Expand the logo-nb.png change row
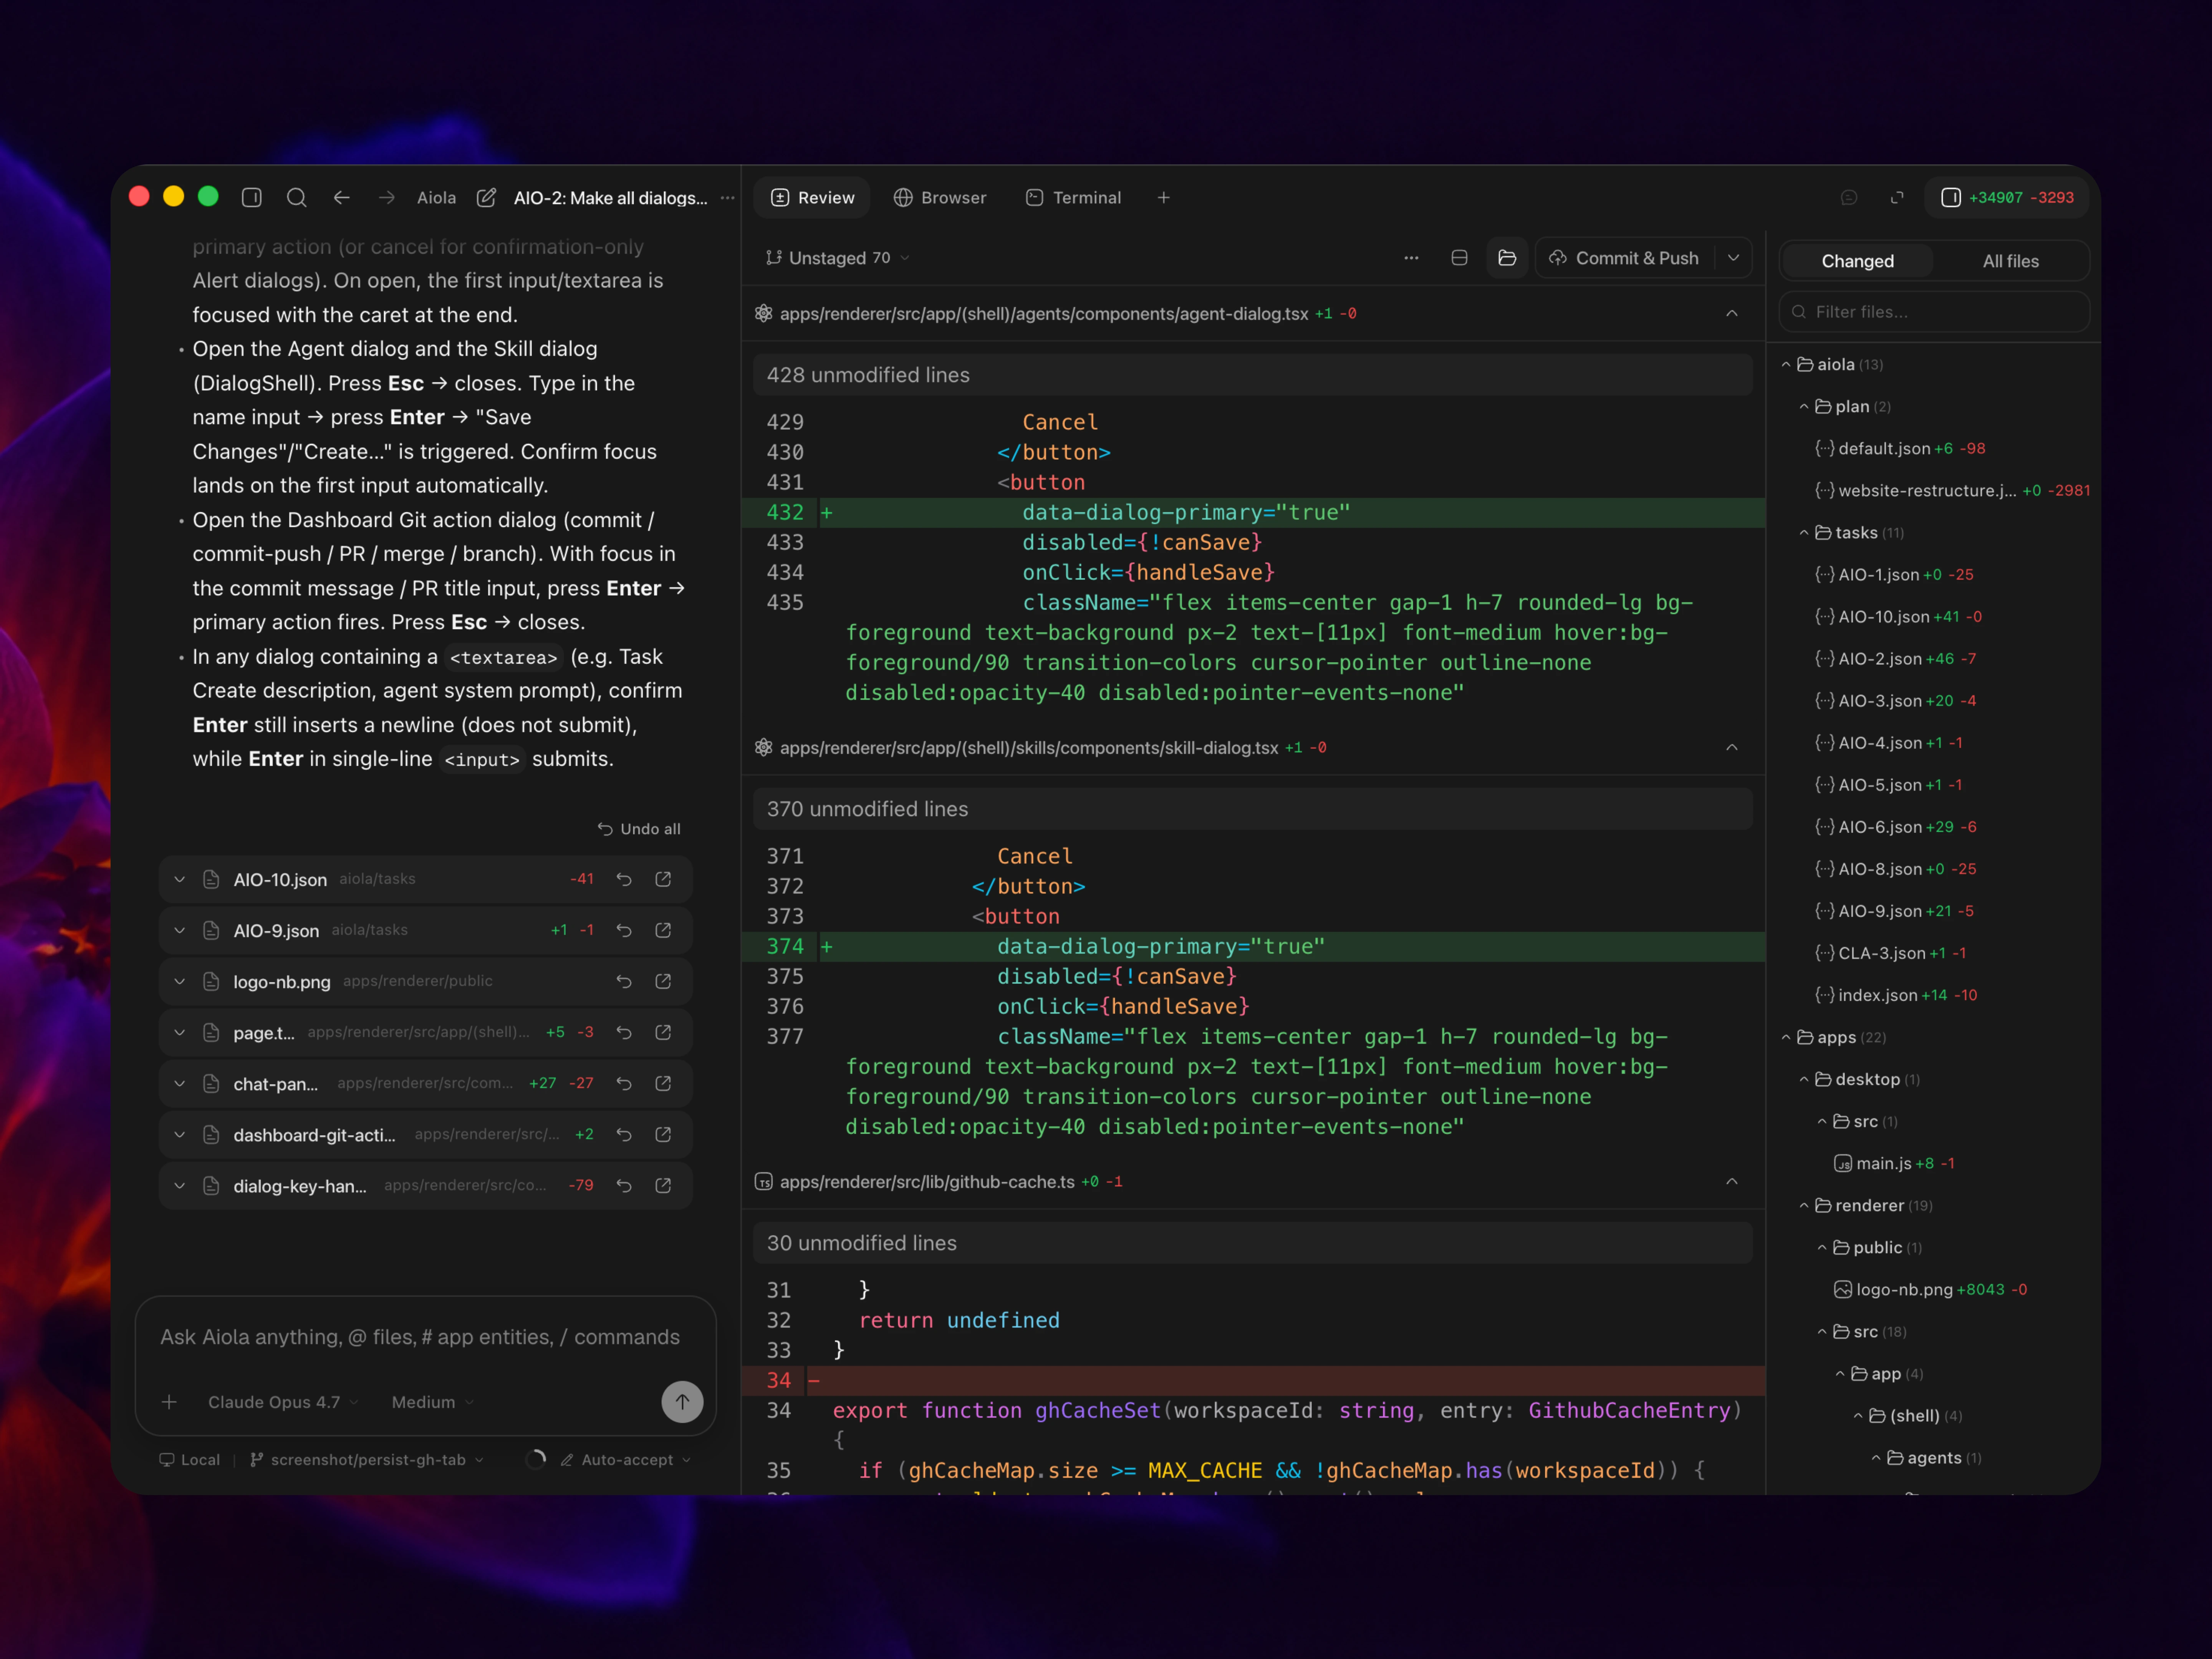 [180, 981]
